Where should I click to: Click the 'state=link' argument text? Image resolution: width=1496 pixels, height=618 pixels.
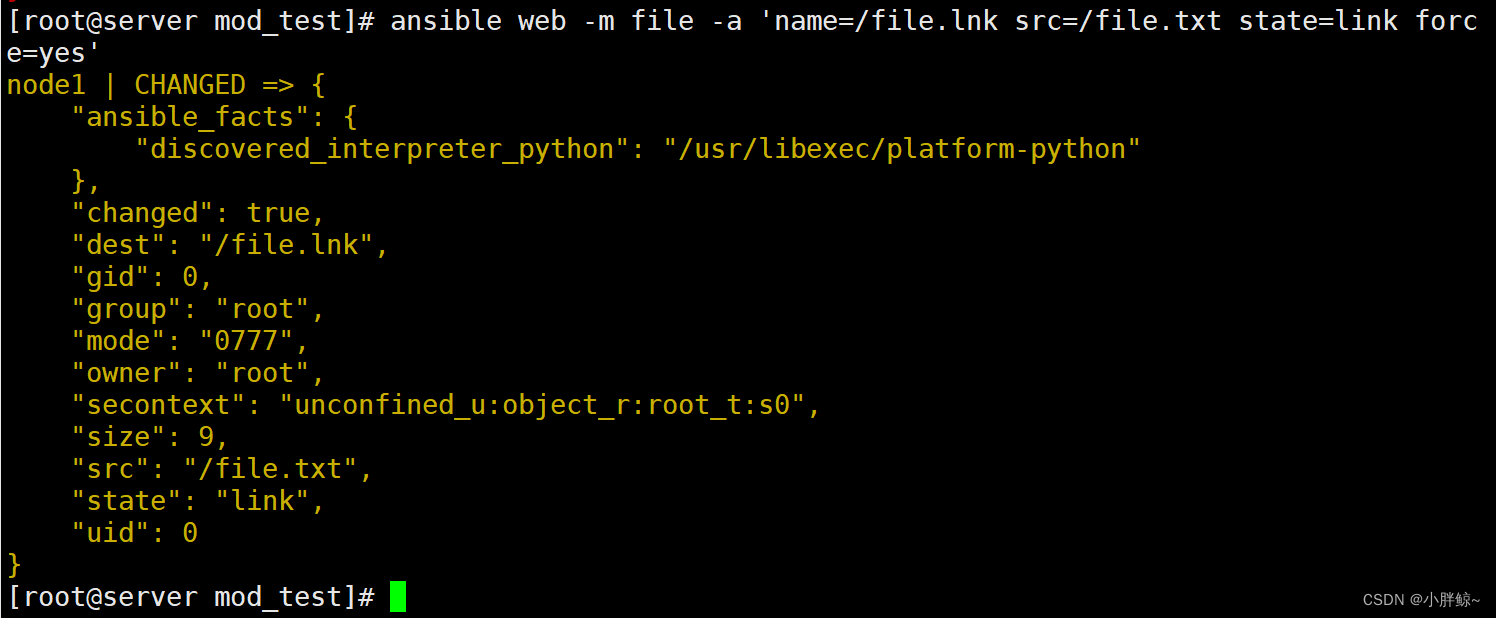pos(1318,21)
